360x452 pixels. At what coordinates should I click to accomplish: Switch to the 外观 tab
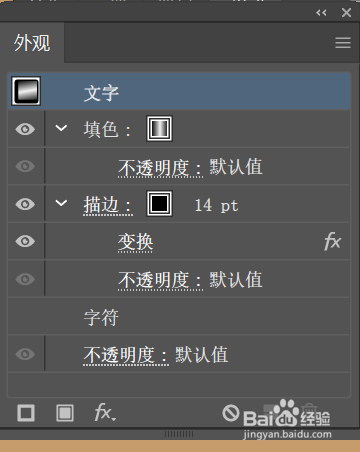32,43
